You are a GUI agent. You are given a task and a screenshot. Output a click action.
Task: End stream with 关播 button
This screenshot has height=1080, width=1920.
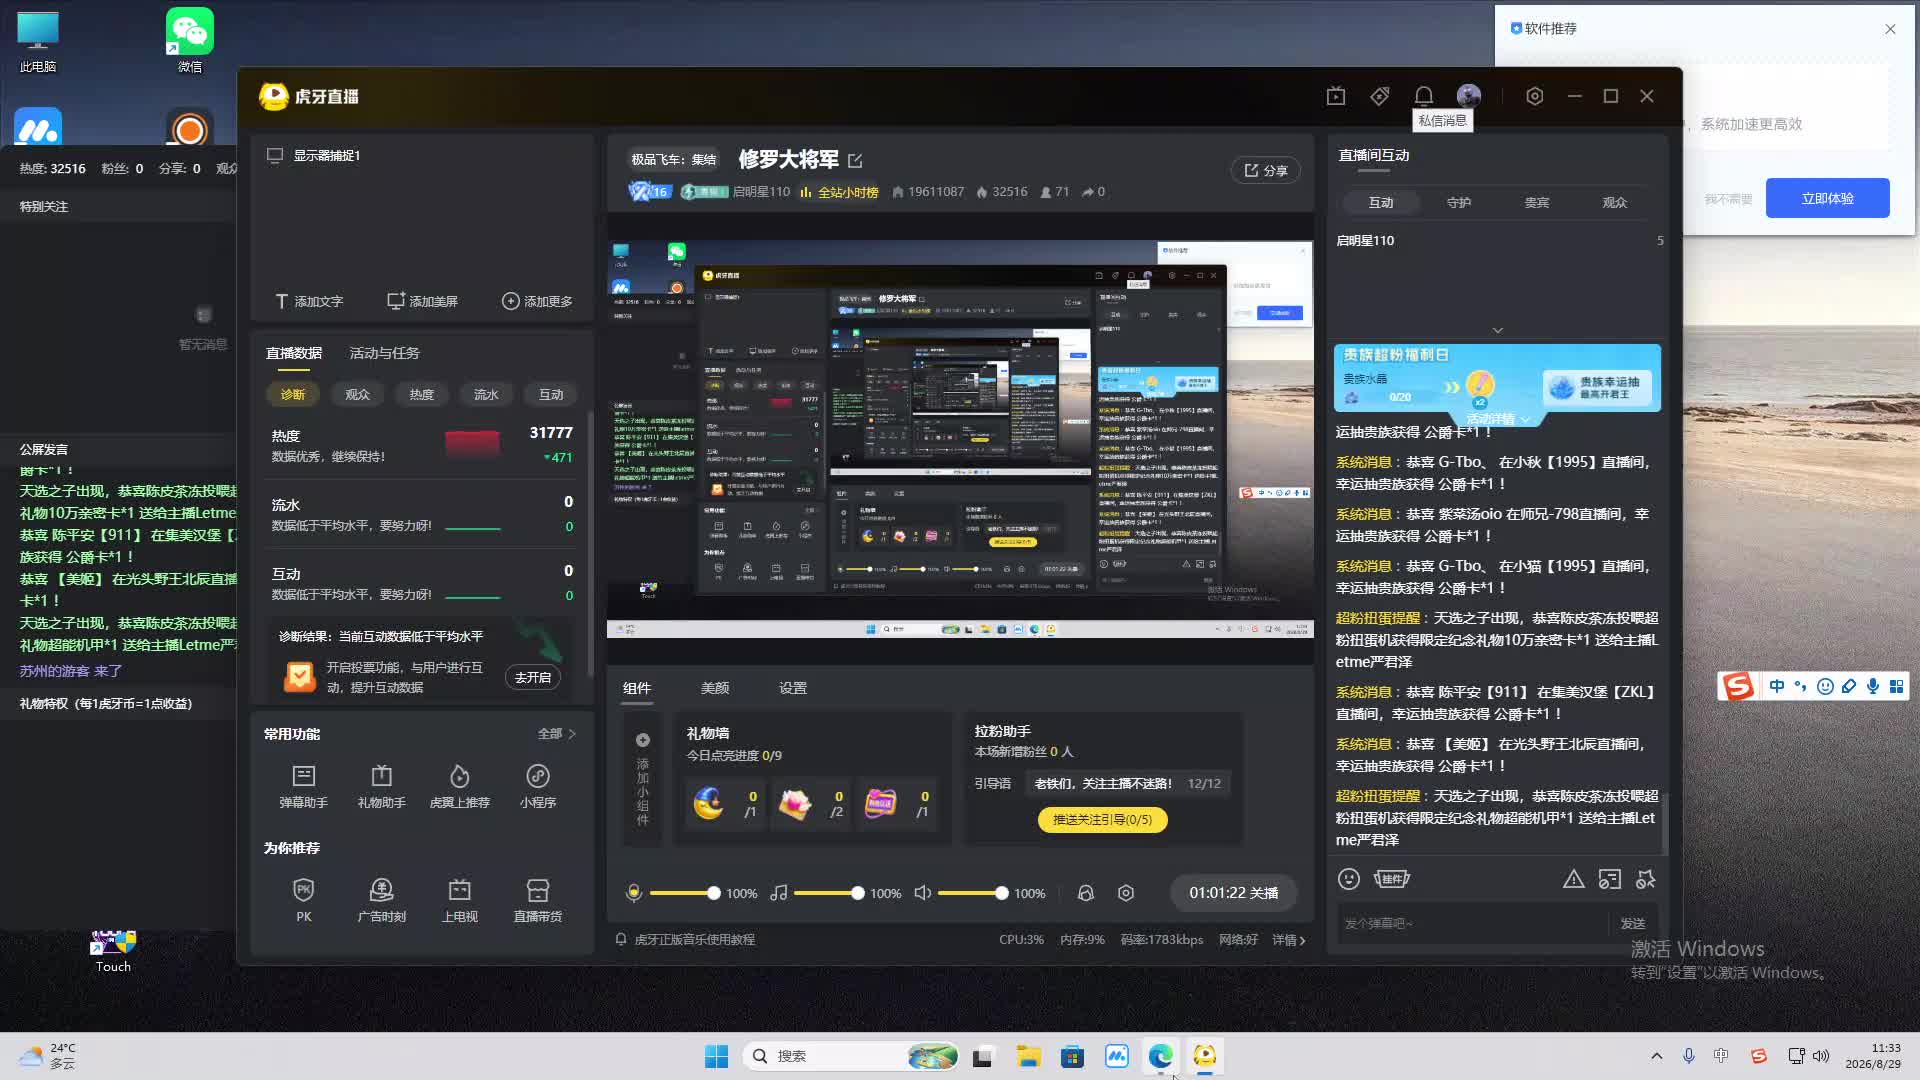(x=1233, y=893)
